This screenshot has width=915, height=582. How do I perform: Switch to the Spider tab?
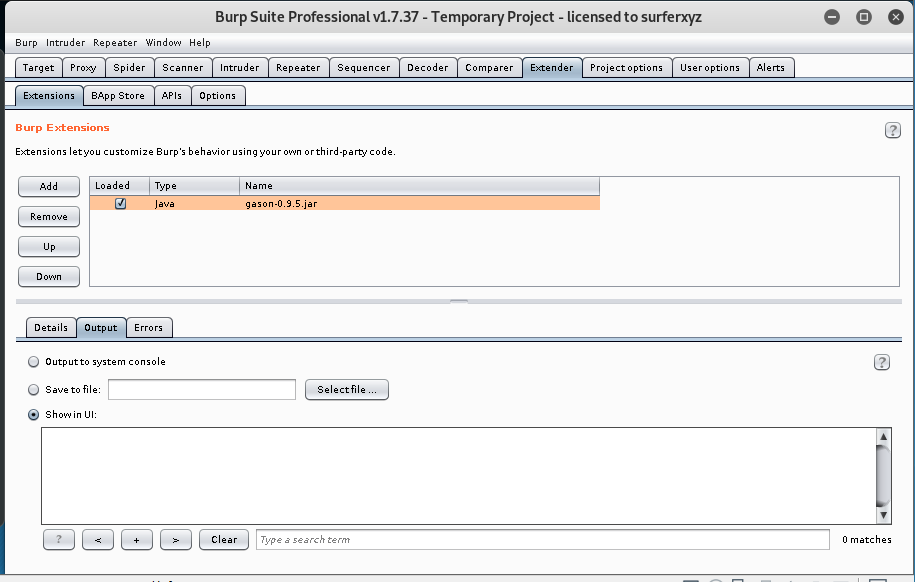(130, 68)
